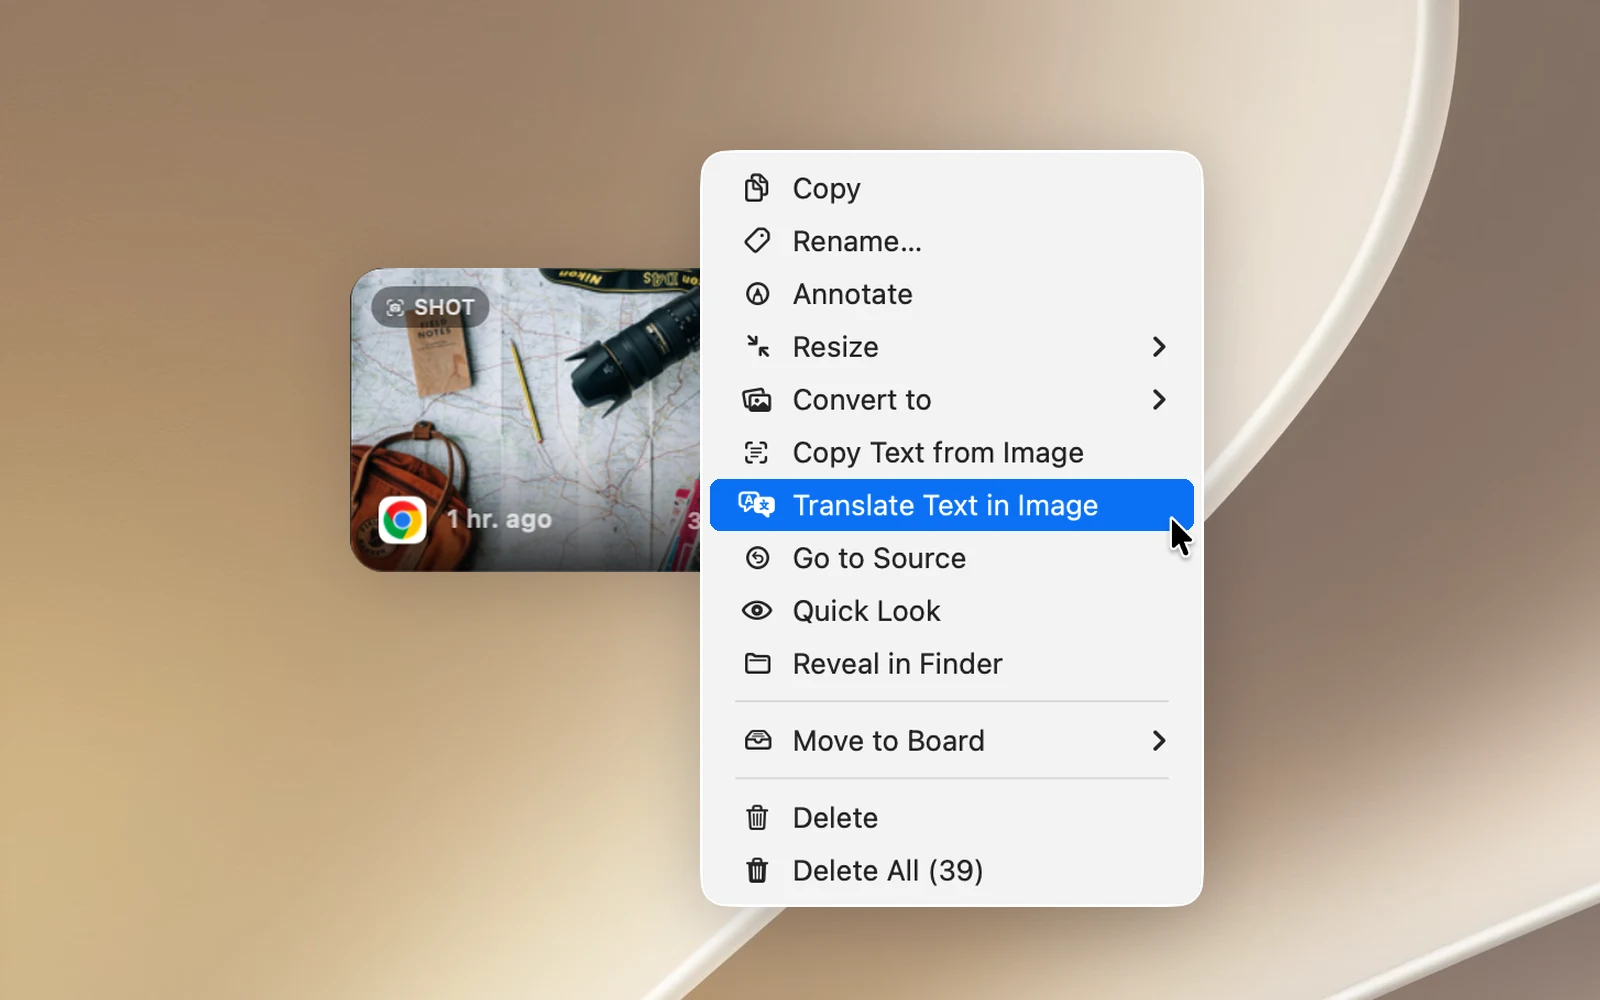Choose Delete All (39)

pyautogui.click(x=952, y=871)
